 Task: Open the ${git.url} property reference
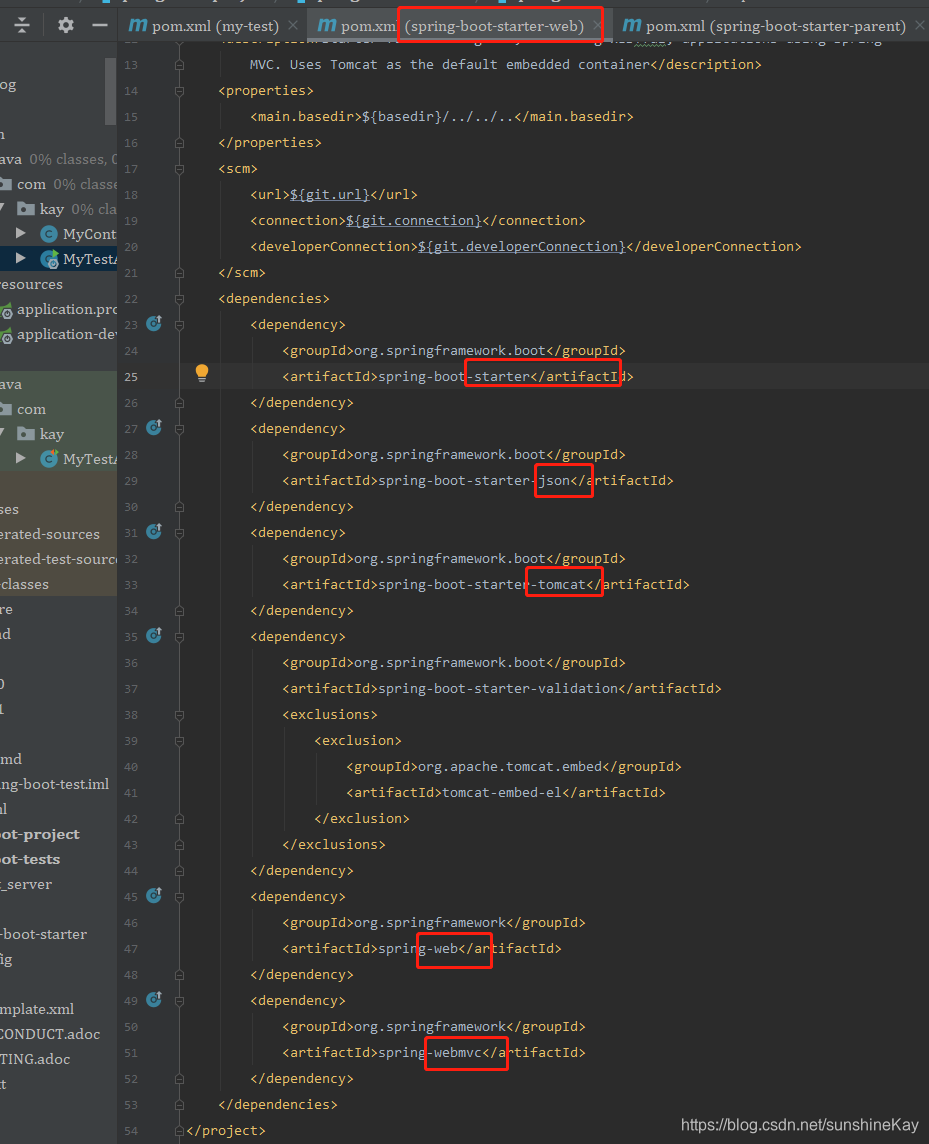click(x=330, y=195)
